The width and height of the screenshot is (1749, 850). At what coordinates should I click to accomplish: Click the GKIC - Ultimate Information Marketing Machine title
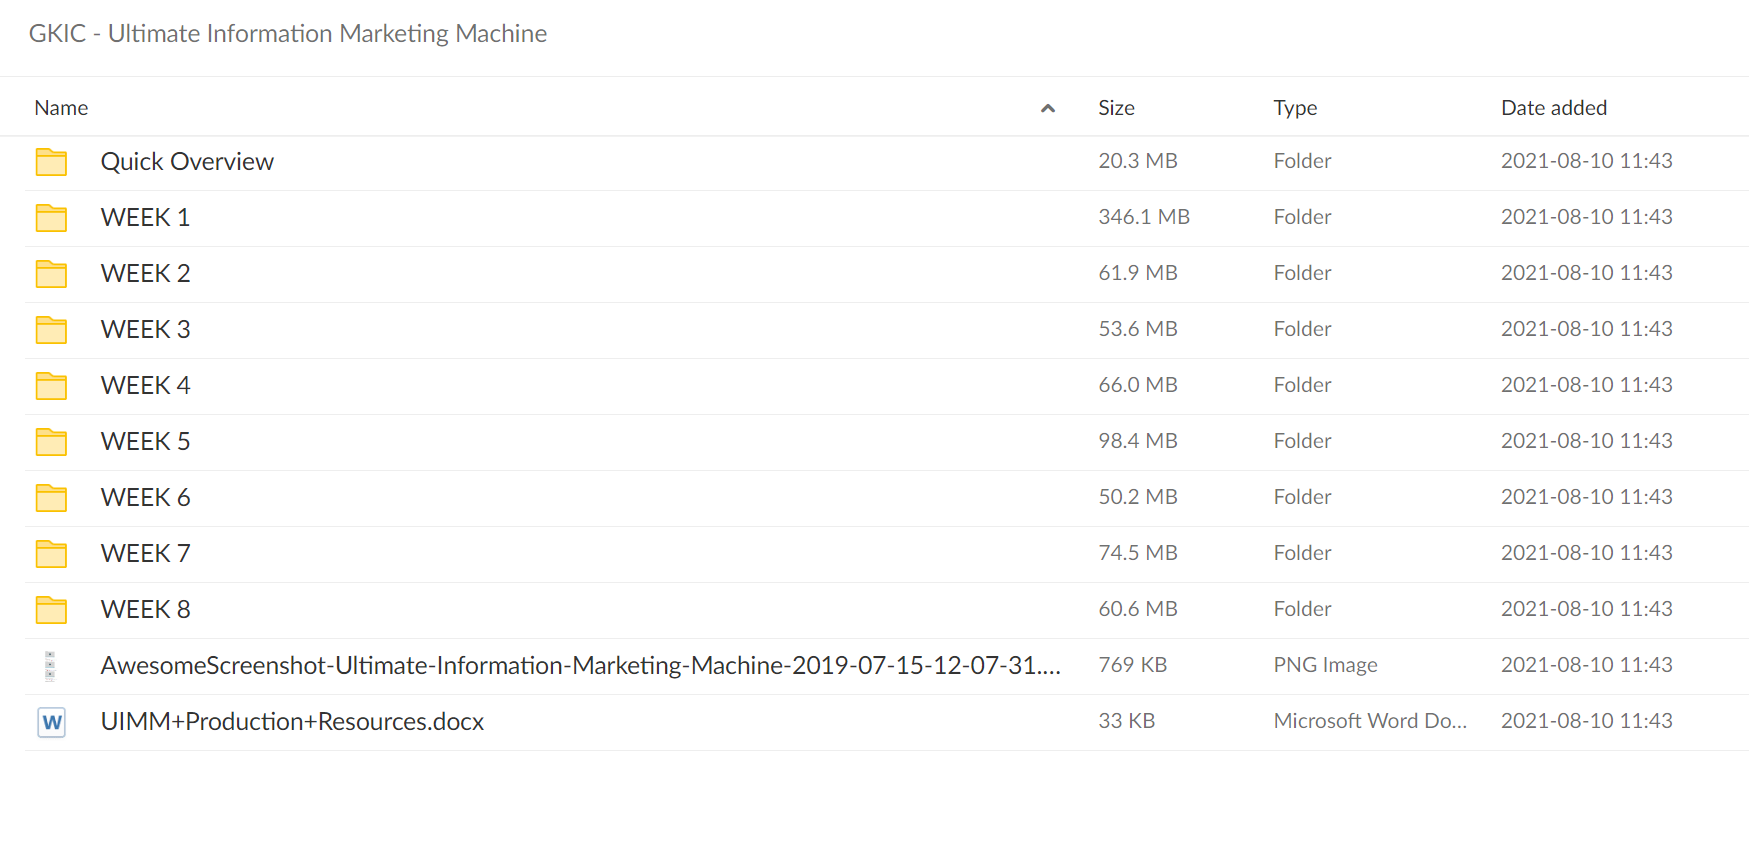click(288, 34)
